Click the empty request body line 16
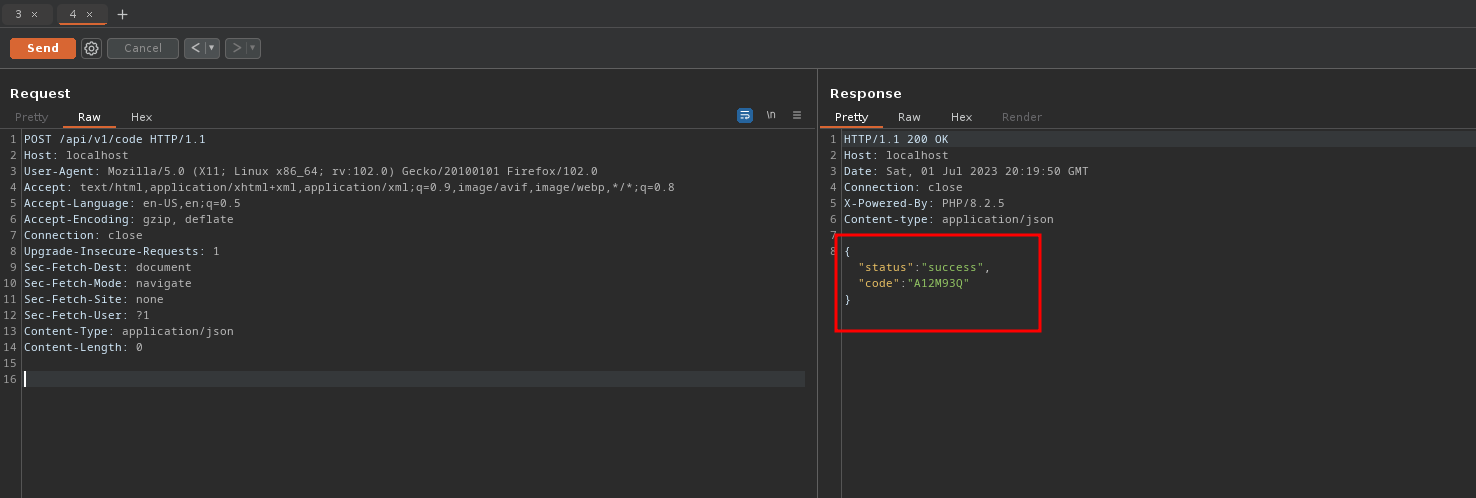Viewport: 1476px width, 498px height. pyautogui.click(x=400, y=379)
